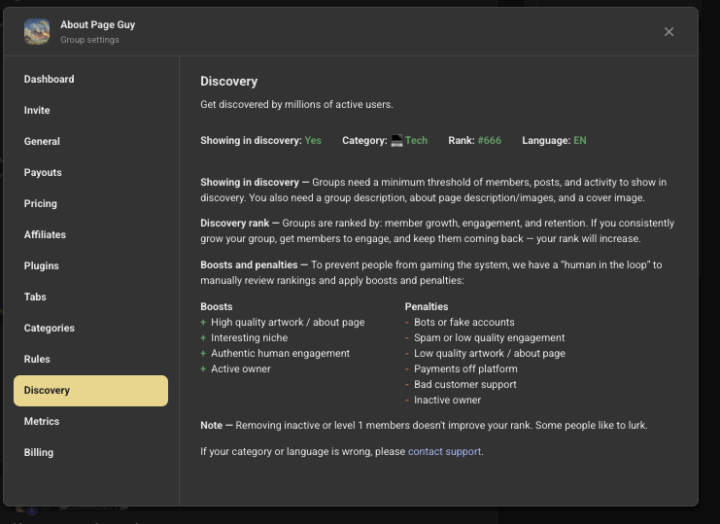
Task: Click the #666 rank value
Action: 489,141
